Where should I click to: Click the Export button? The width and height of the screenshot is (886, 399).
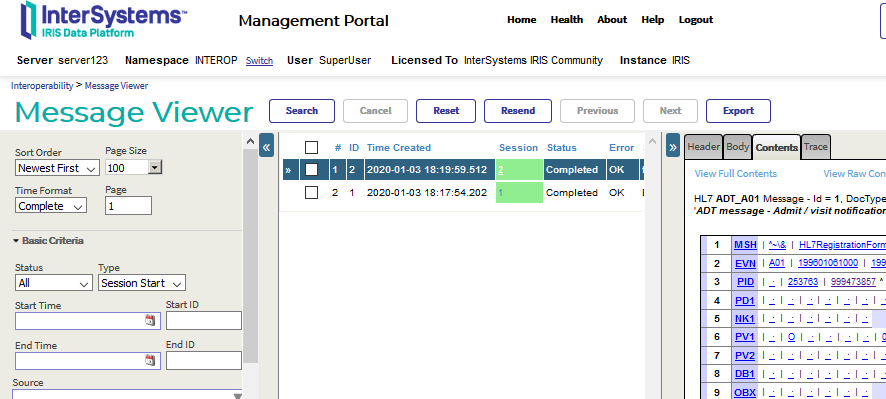coord(739,111)
